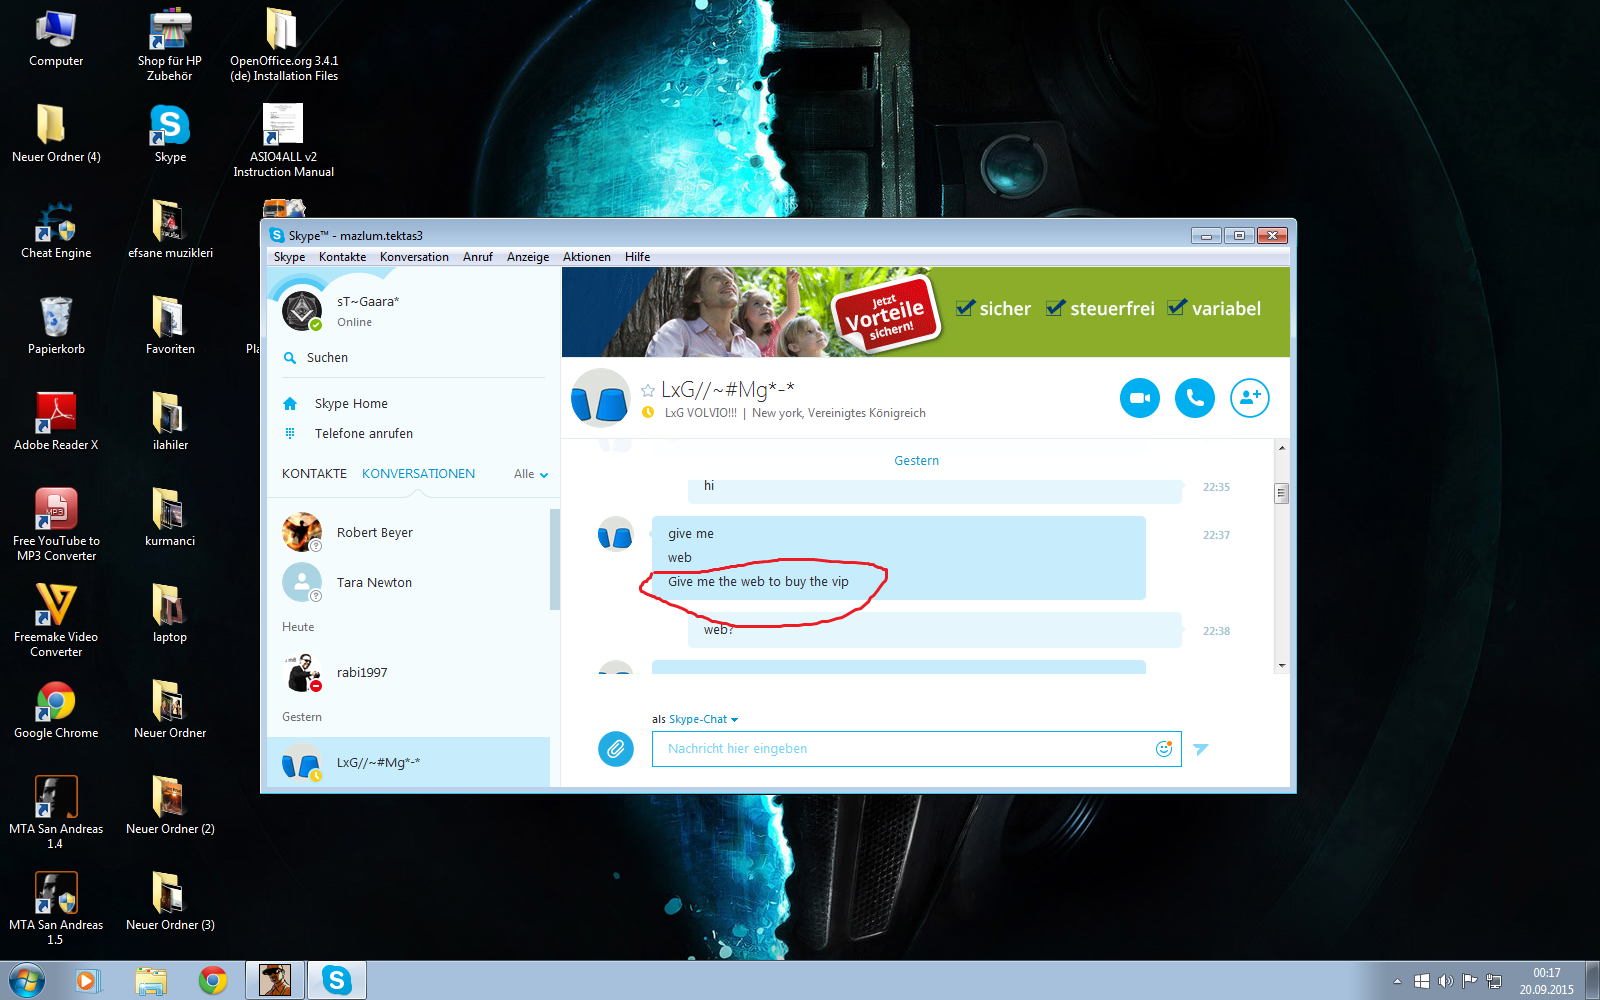Screen dimensions: 1600x1000
Task: Open the Aktionen menu
Action: 586,257
